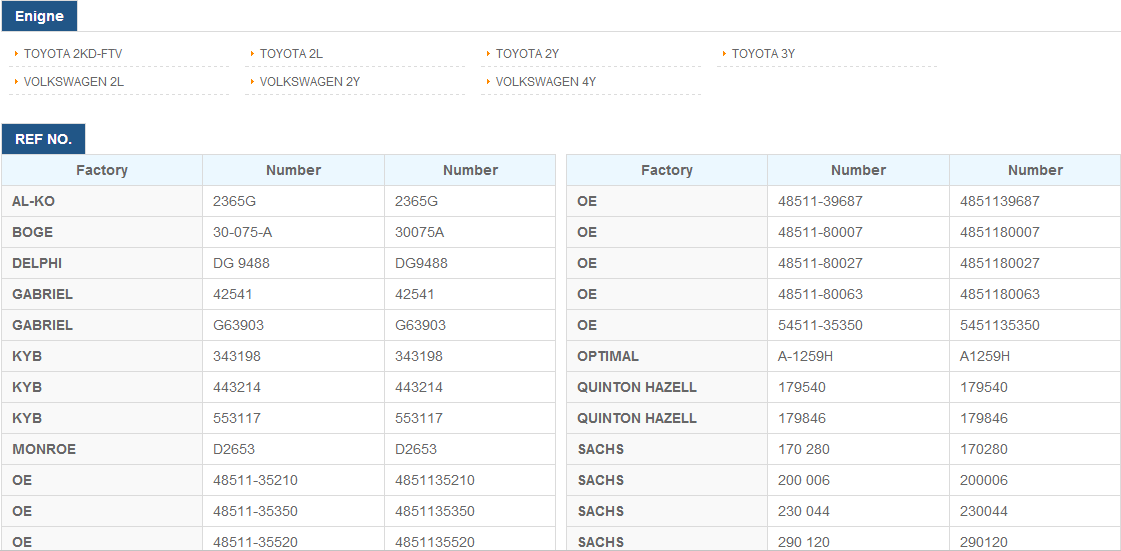Click OE number 4851135210

click(x=435, y=480)
